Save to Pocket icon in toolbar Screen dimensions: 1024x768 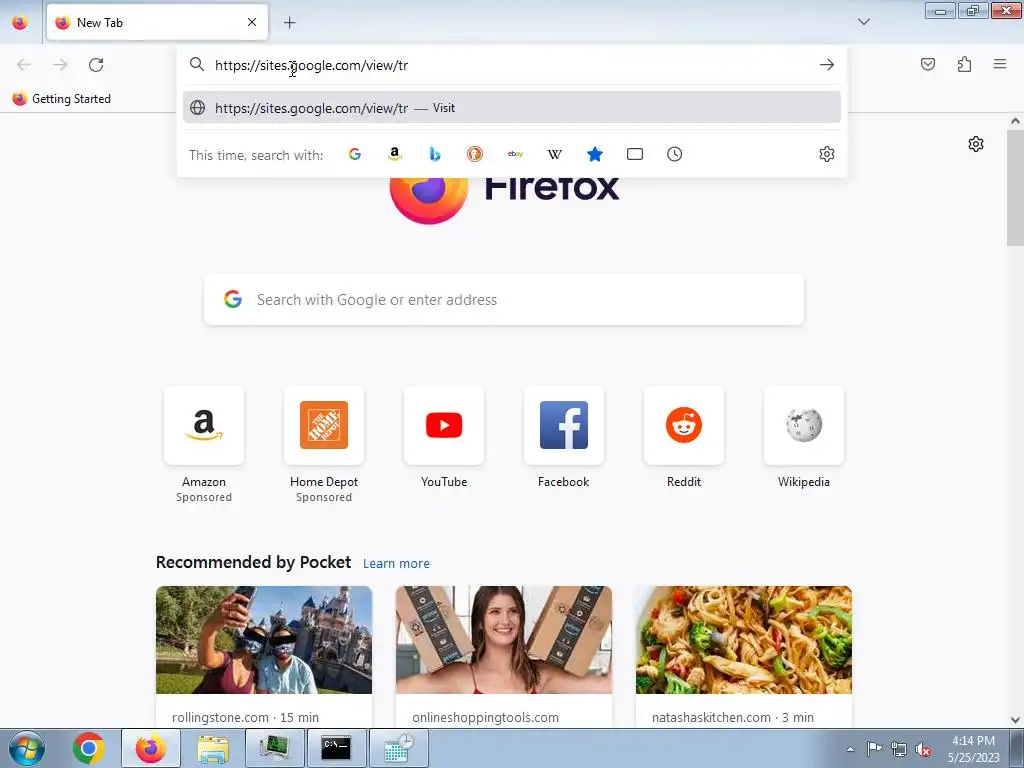coord(928,64)
